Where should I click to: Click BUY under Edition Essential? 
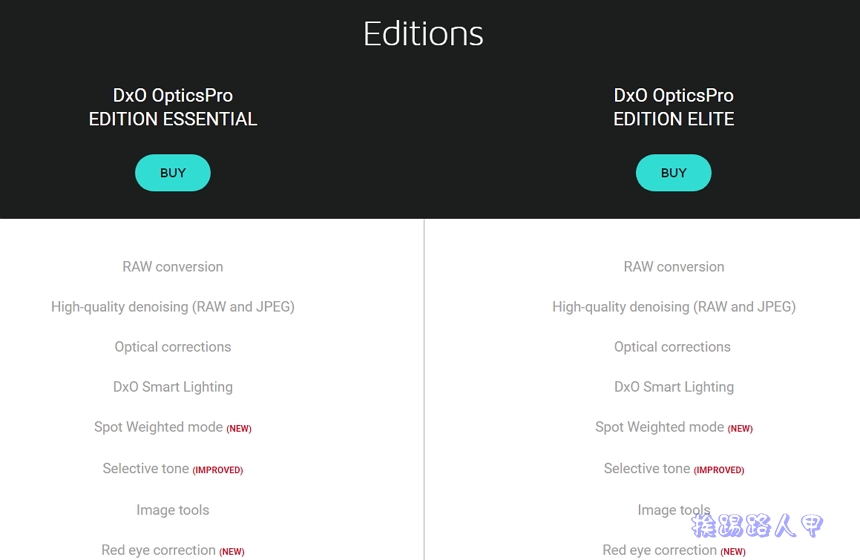point(173,173)
